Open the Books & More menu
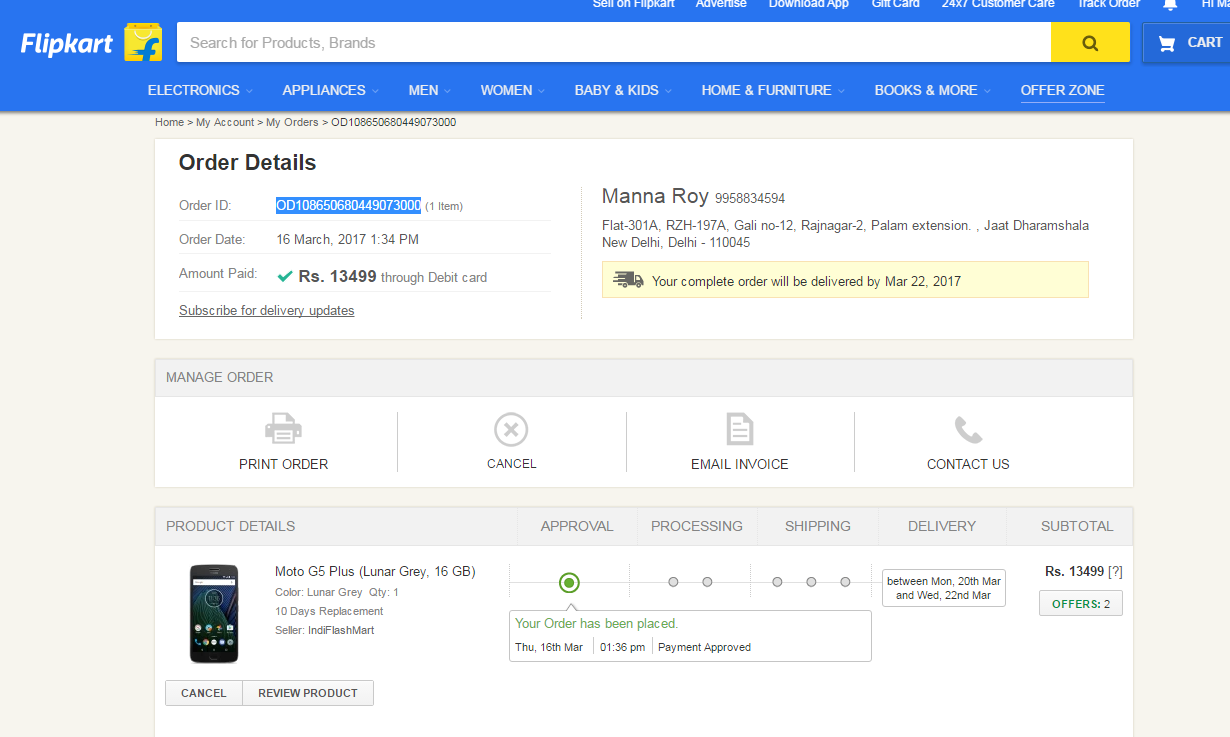The height and width of the screenshot is (737, 1230). [931, 90]
